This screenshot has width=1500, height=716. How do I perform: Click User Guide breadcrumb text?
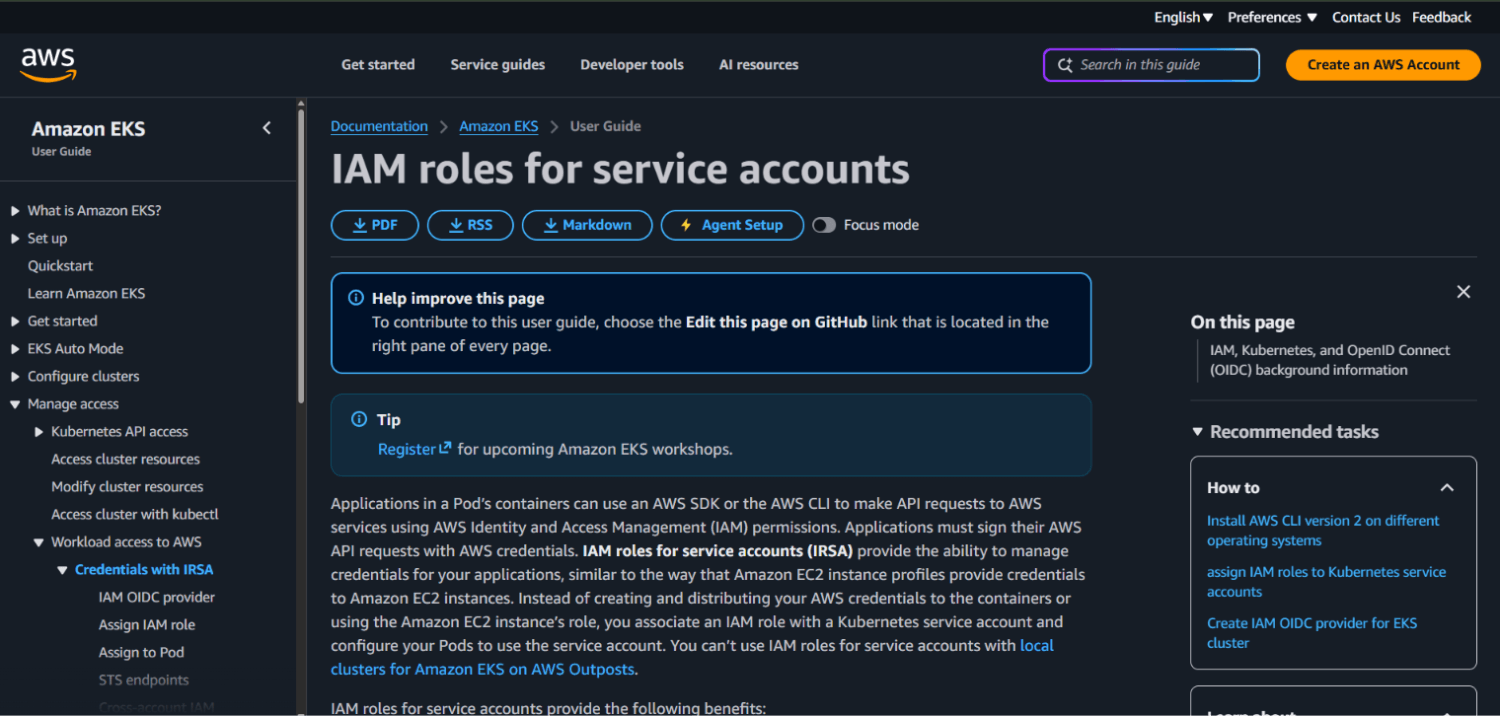point(605,126)
